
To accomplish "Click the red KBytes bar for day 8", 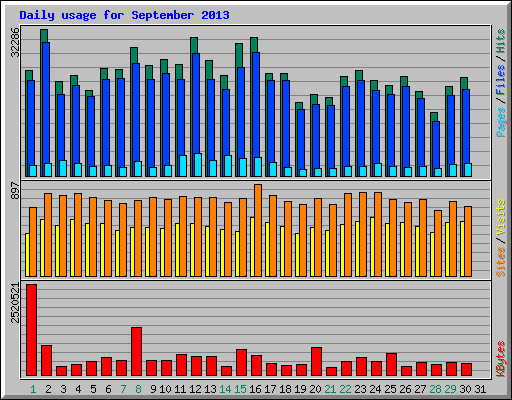I will 137,352.
